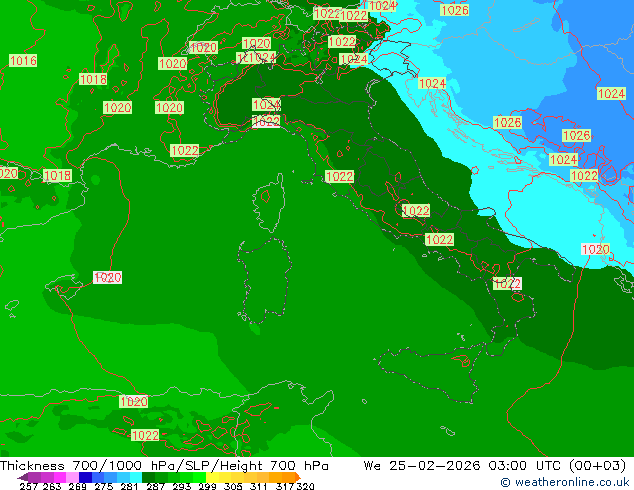This screenshot has width=634, height=490.
Task: Click the Sicily island outline
Action: 431,373
